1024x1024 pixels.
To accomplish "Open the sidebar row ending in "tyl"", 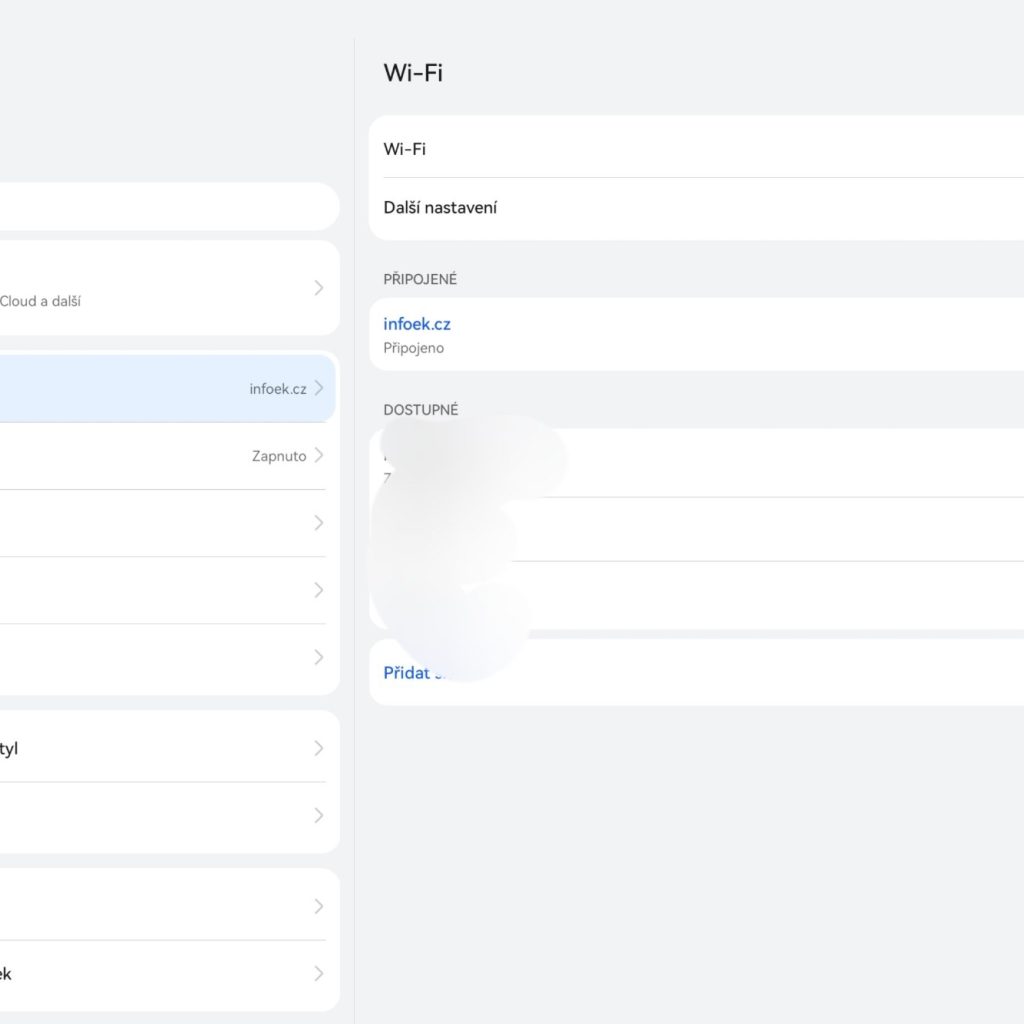I will (x=160, y=748).
